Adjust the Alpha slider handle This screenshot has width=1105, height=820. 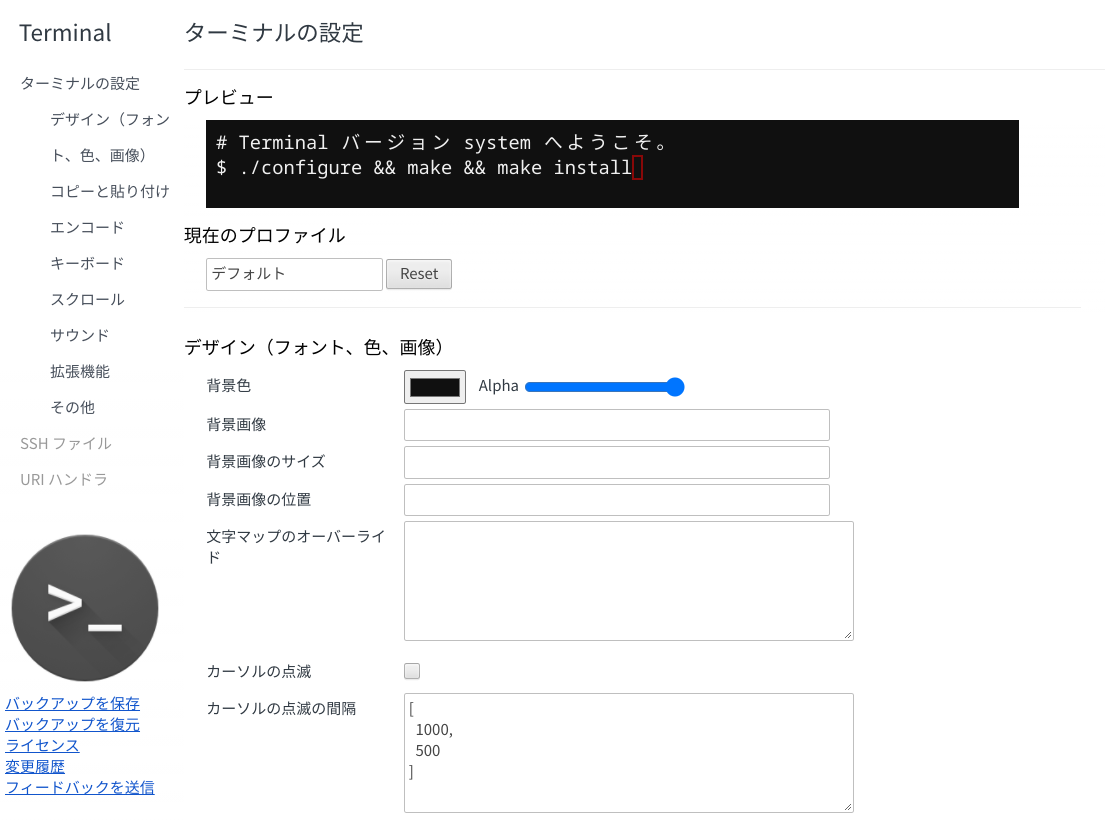tap(674, 387)
